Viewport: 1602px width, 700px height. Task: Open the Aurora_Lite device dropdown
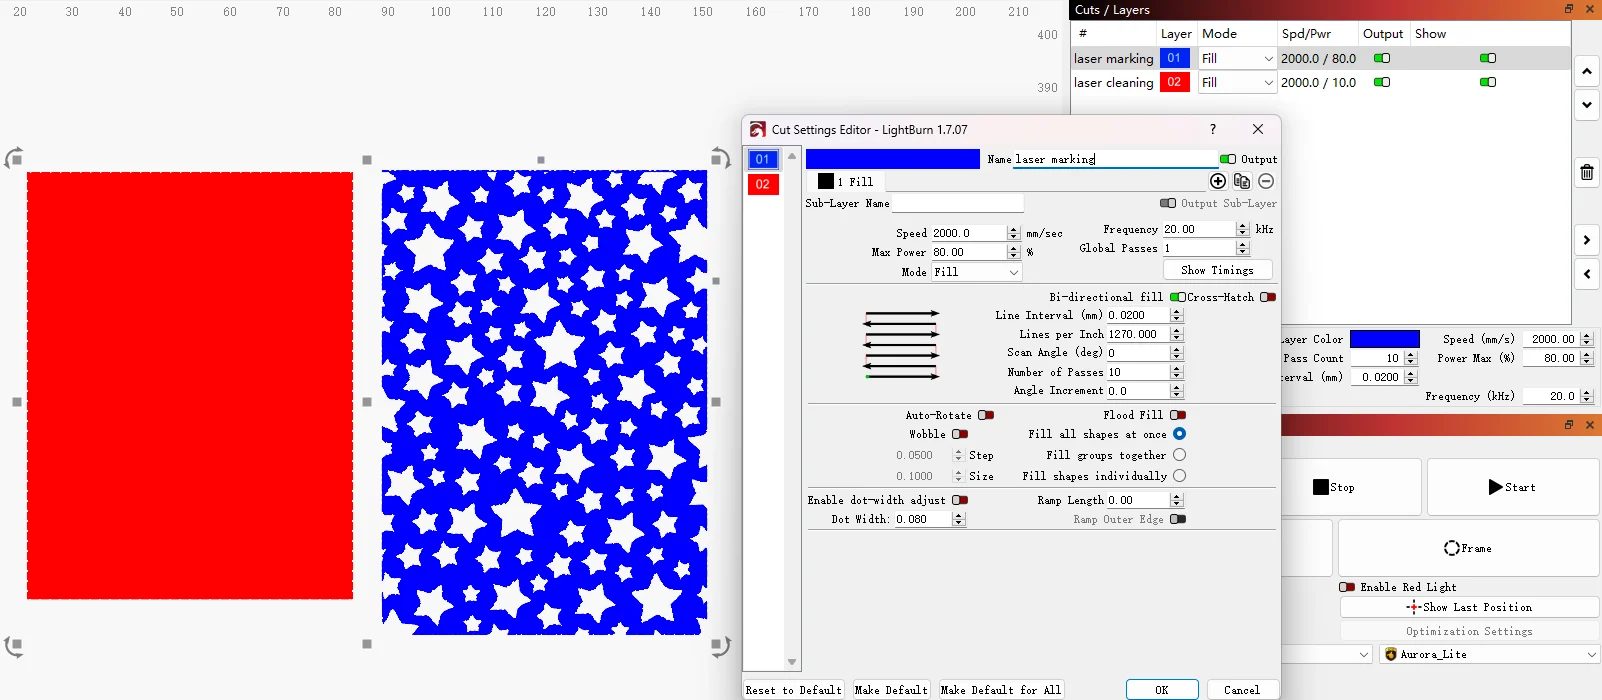click(x=1490, y=654)
